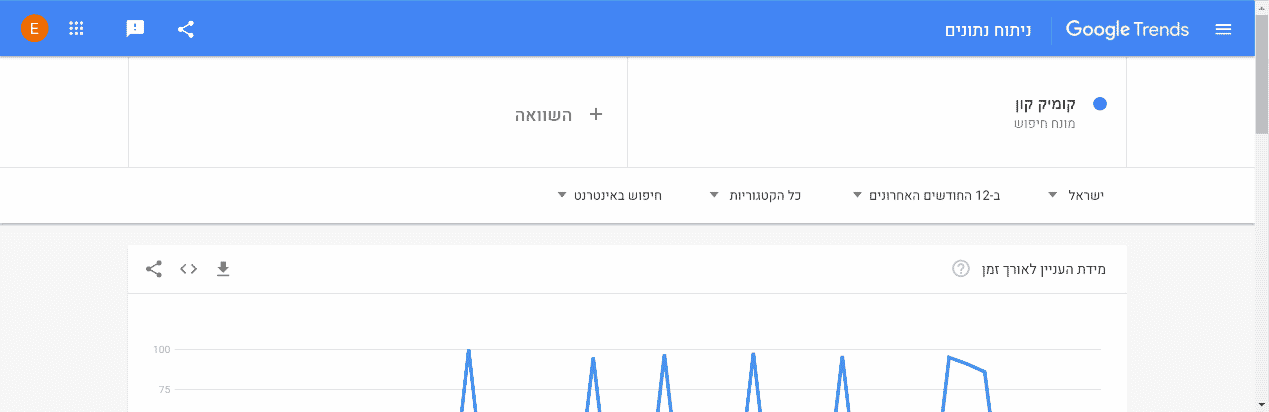Open the hamburger main menu
Viewport: 1269px width, 412px height.
pos(1223,29)
